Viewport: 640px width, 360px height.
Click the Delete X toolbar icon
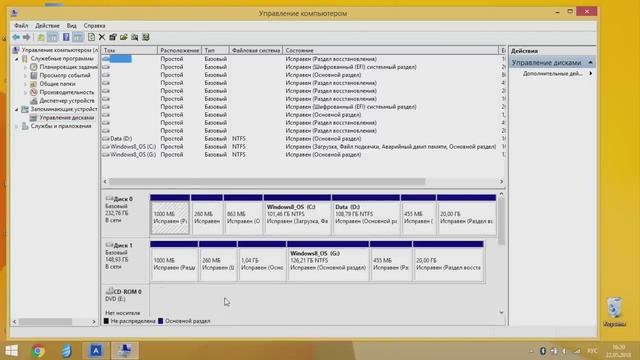coord(102,38)
